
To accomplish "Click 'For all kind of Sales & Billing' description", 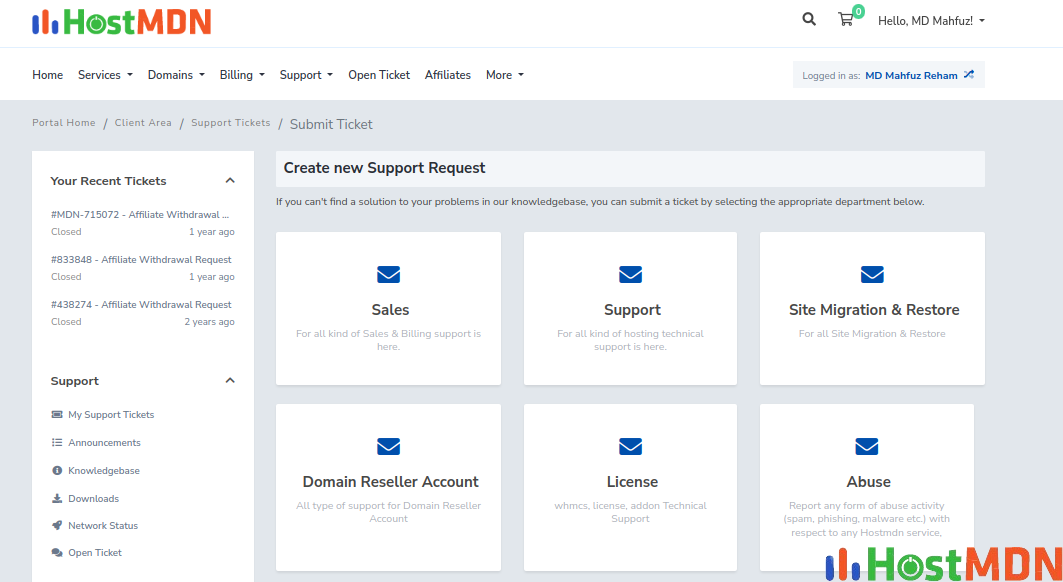I will (388, 340).
